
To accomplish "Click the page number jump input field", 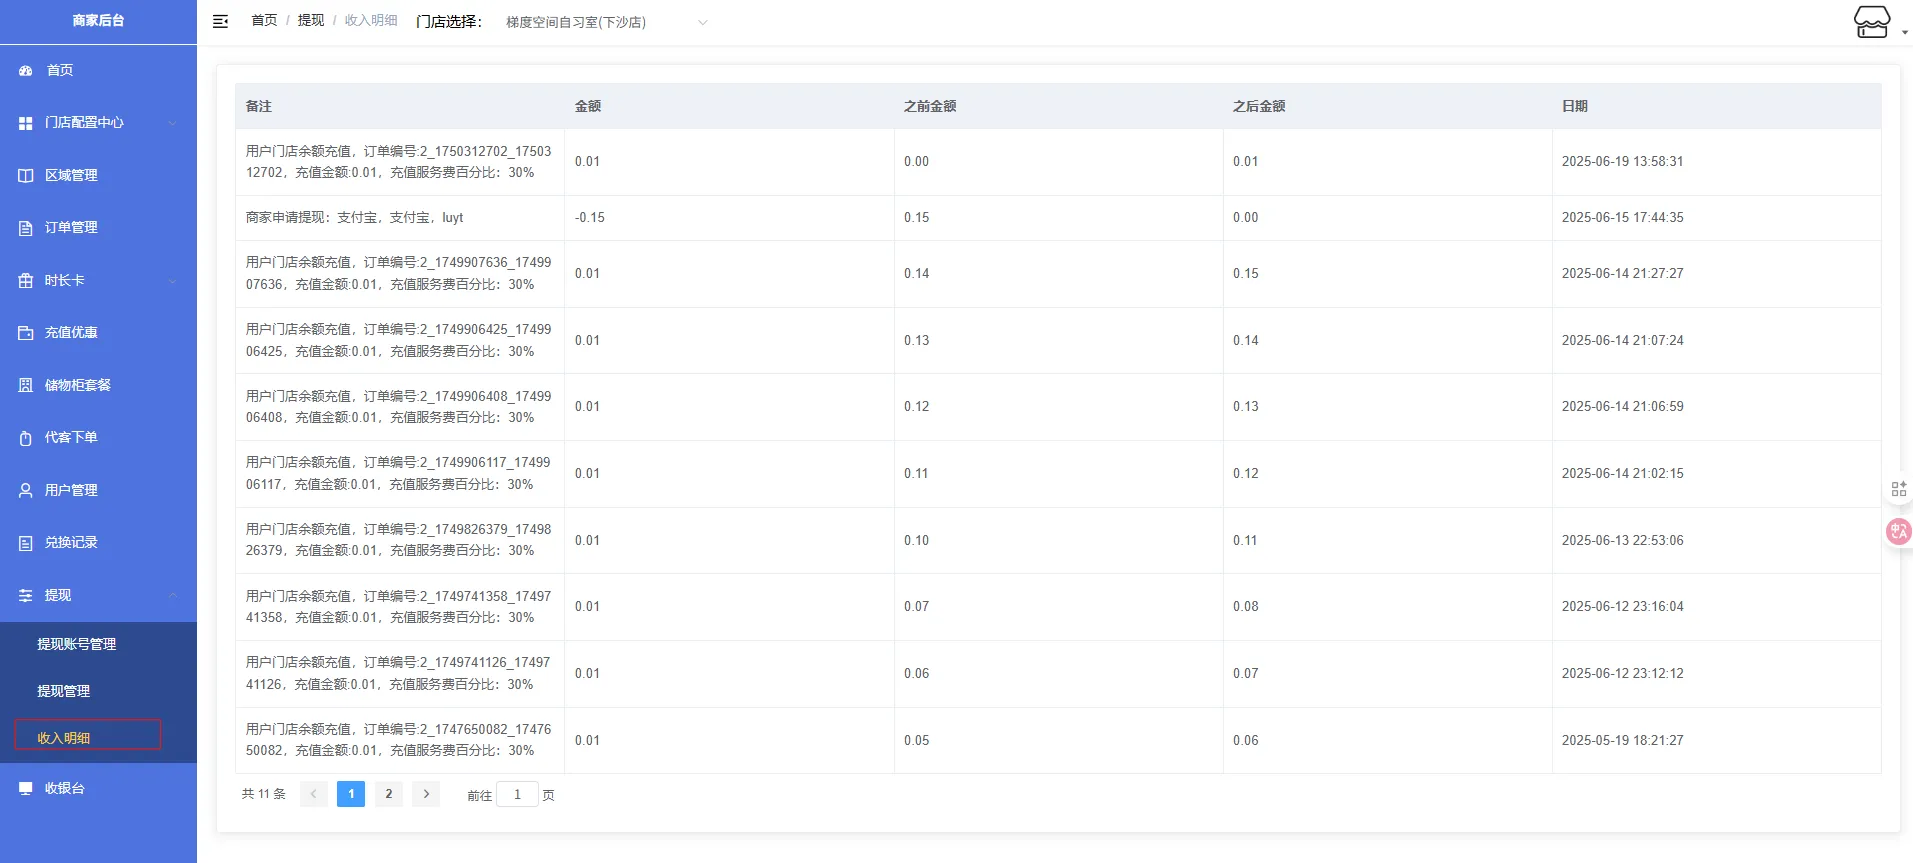I will 517,795.
